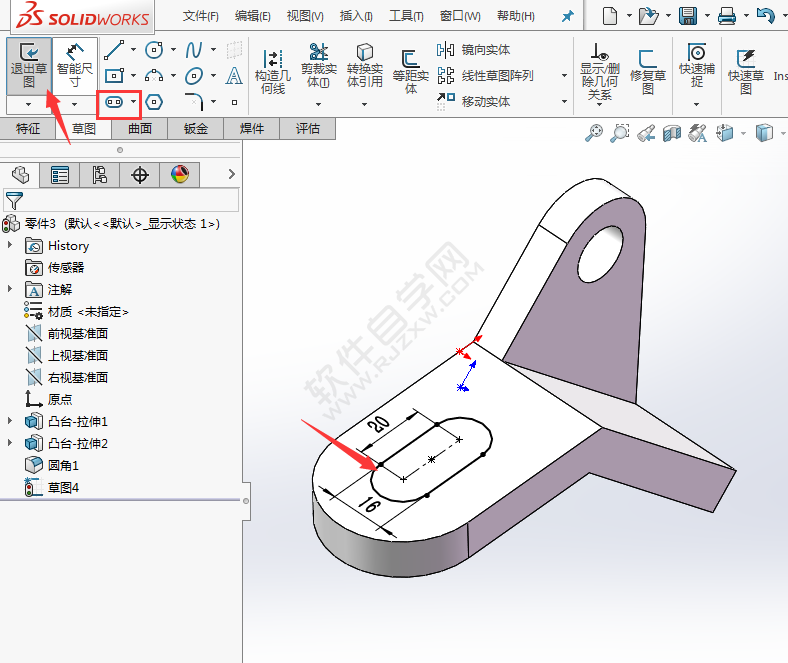Switch to the 评估 tab
This screenshot has width=788, height=663.
[x=308, y=129]
